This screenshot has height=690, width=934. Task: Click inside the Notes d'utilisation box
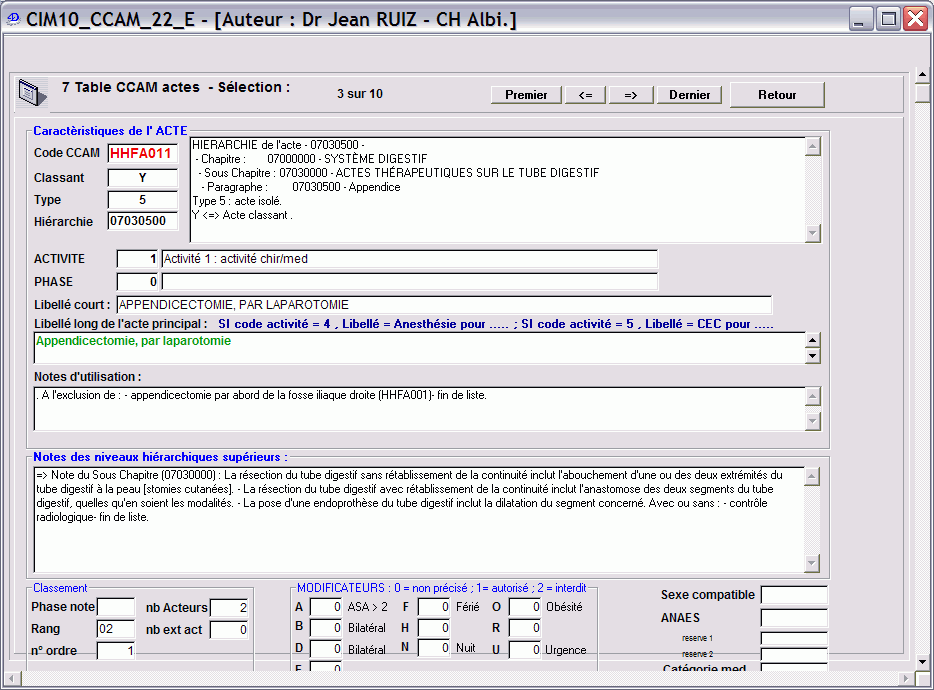click(x=419, y=409)
